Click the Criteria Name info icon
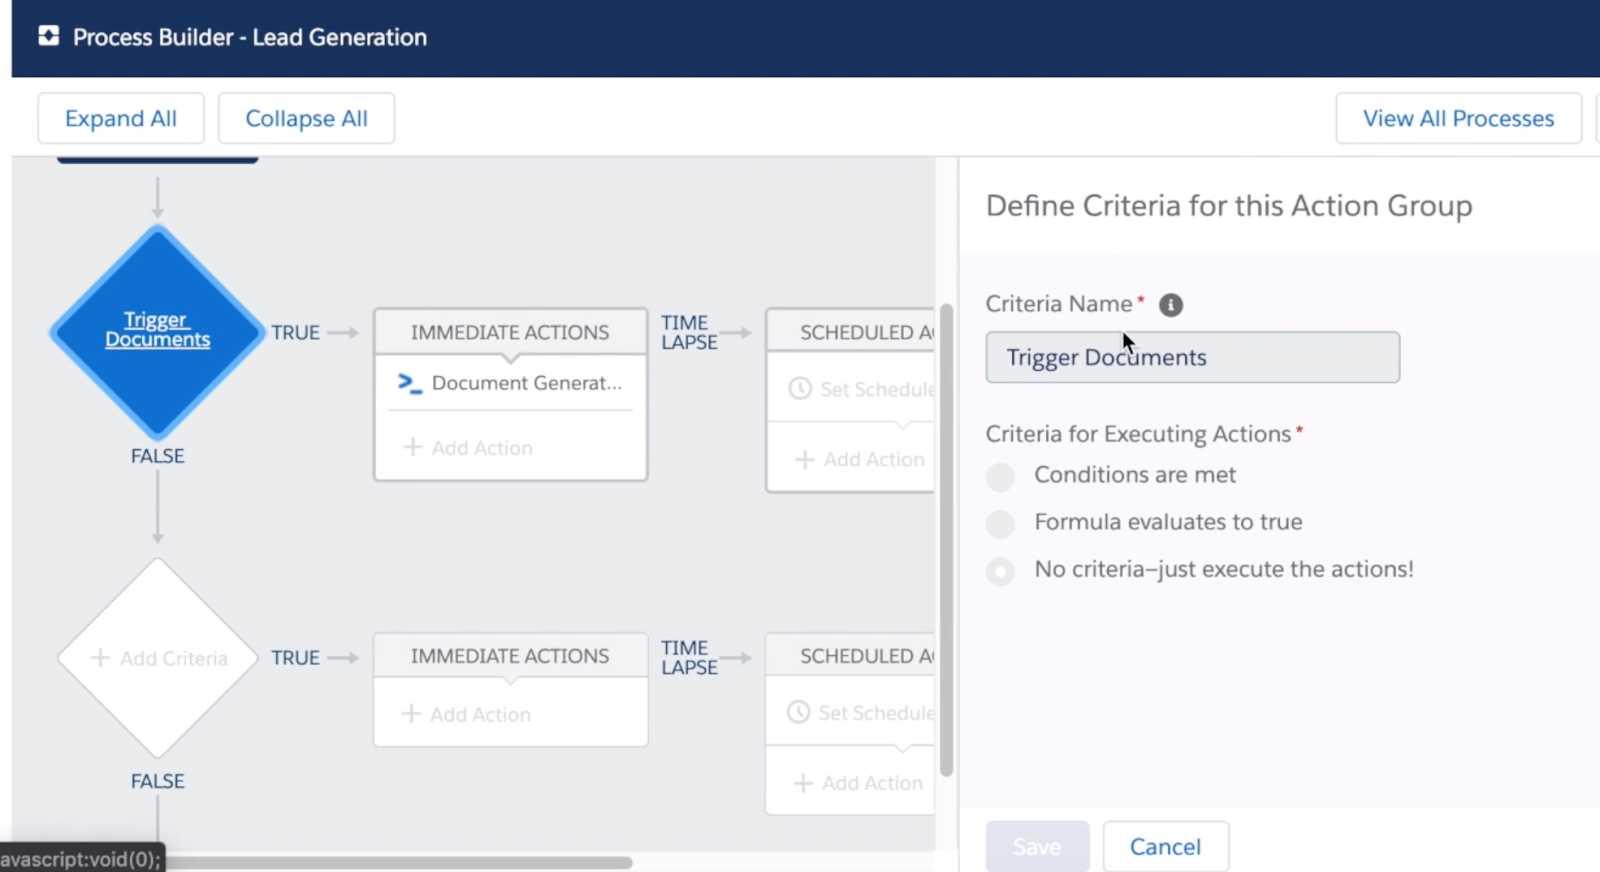 point(1170,305)
